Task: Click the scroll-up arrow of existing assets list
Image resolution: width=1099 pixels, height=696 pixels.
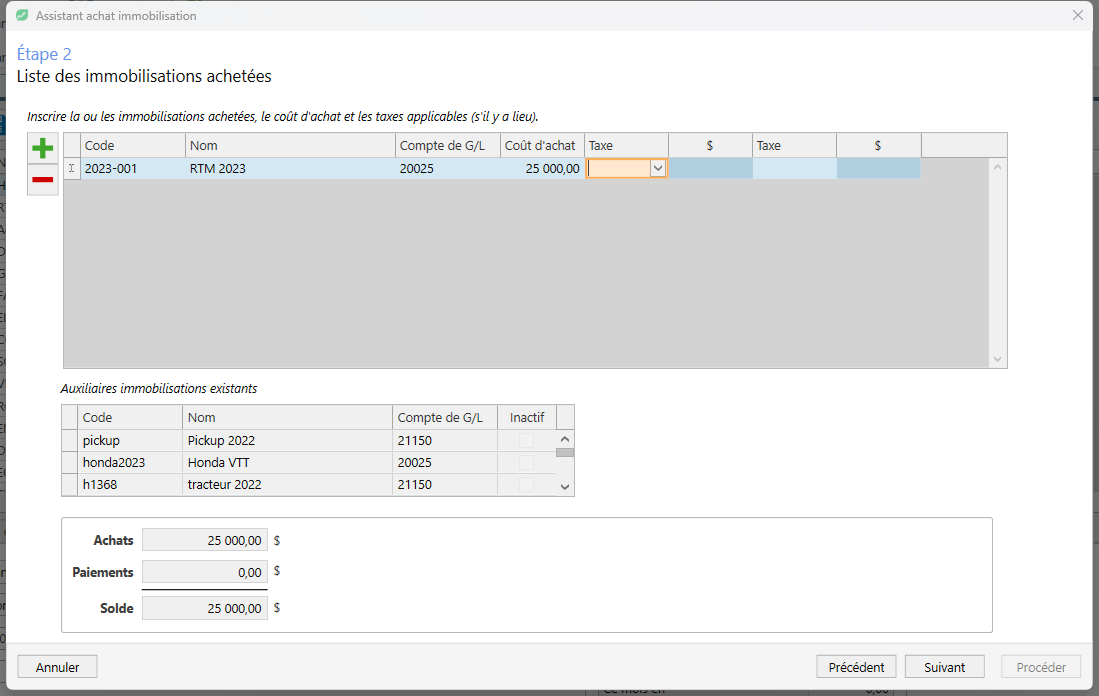Action: 565,439
